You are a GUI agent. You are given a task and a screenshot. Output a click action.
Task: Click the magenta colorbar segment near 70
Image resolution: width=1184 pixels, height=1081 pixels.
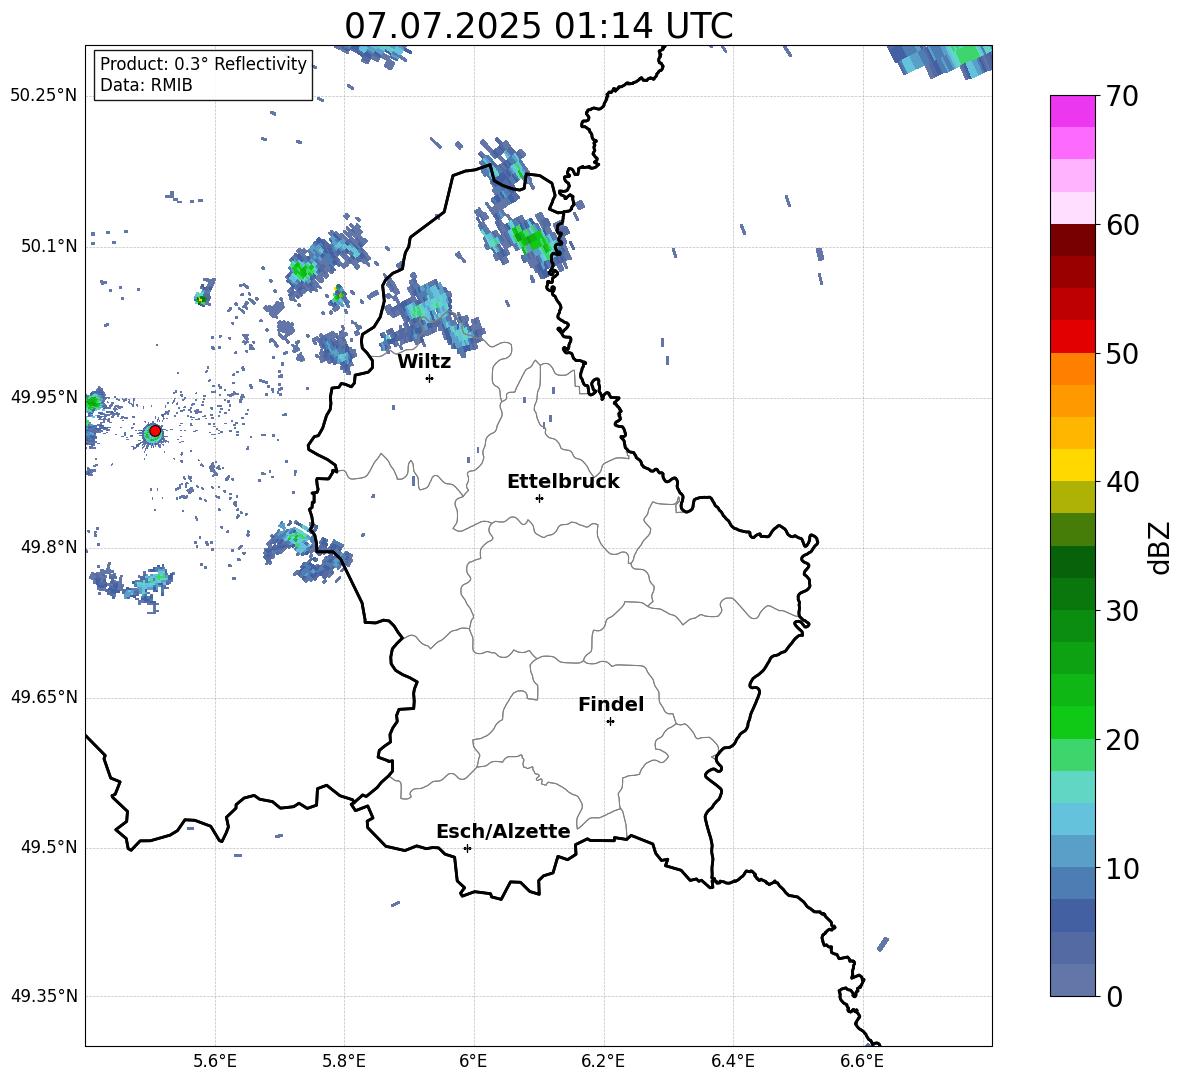click(x=1073, y=112)
